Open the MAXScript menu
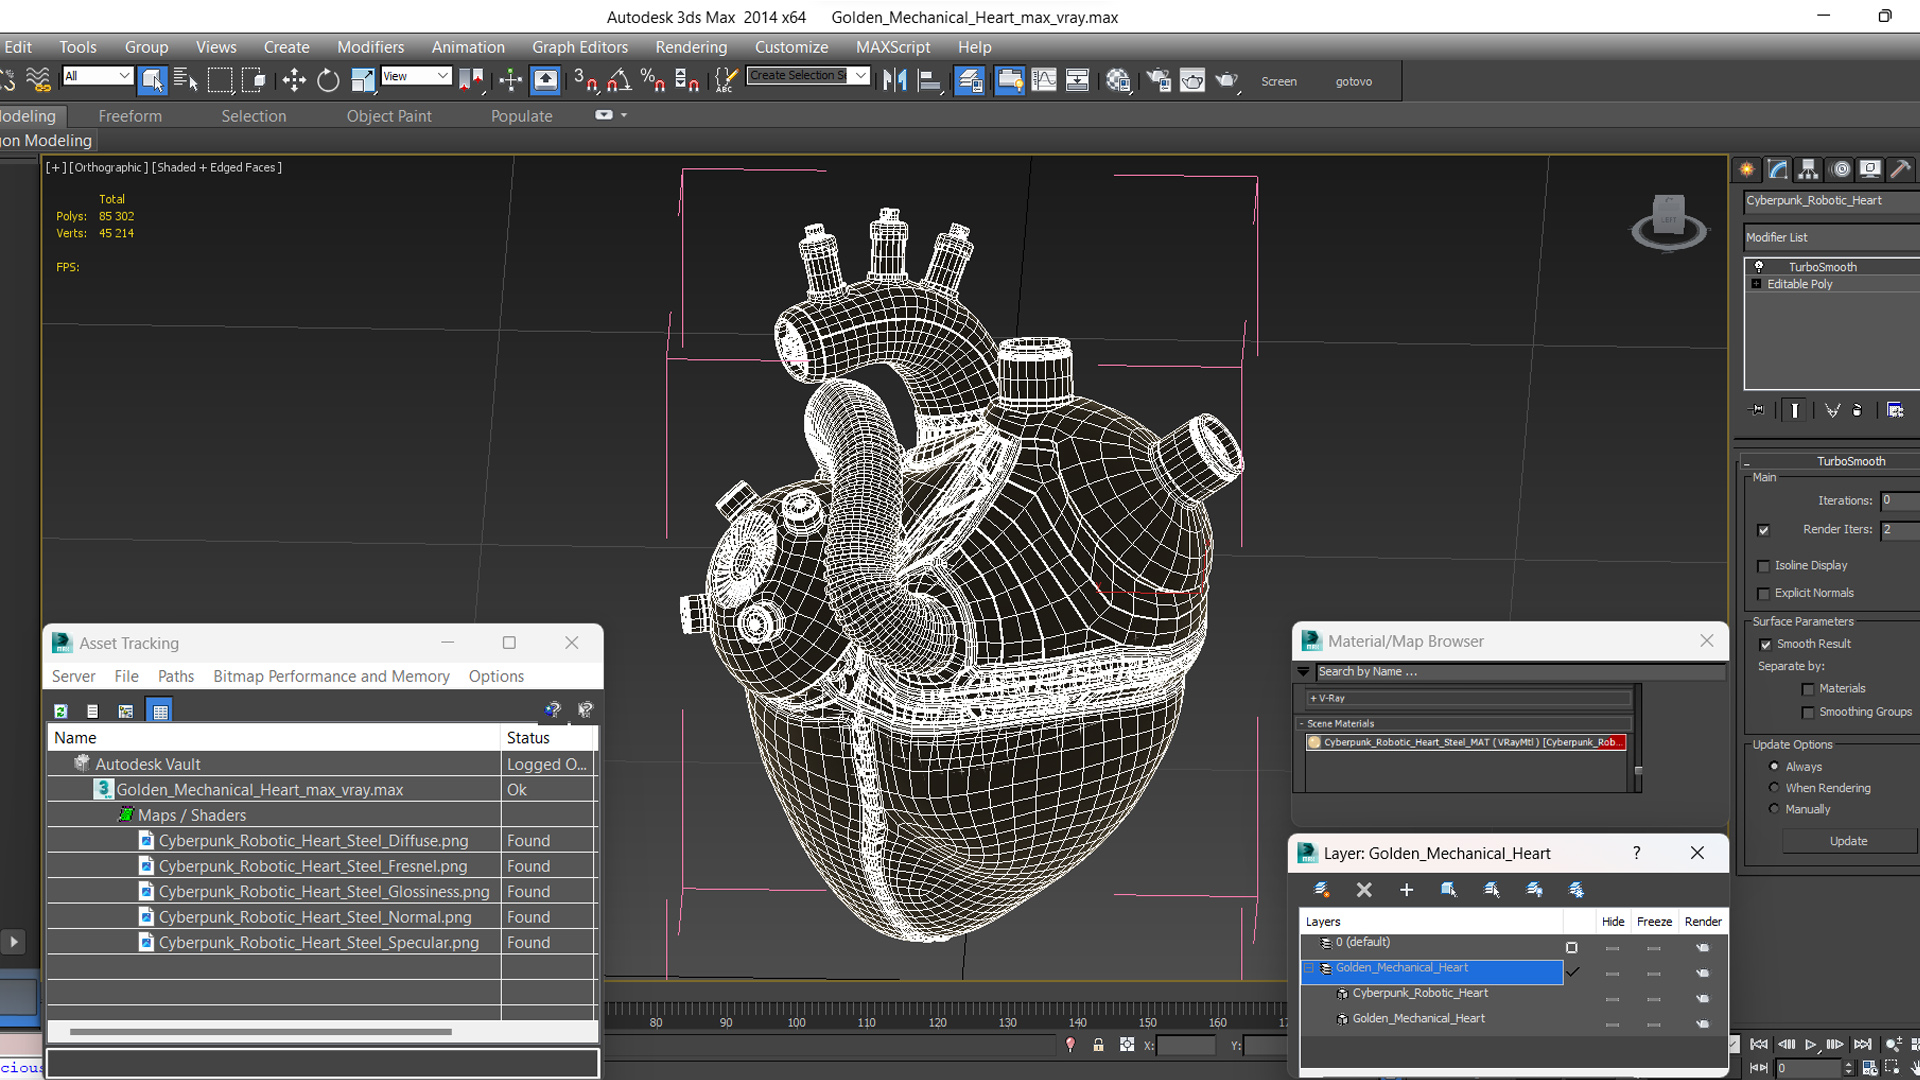Viewport: 1920px width, 1080px height. [893, 47]
